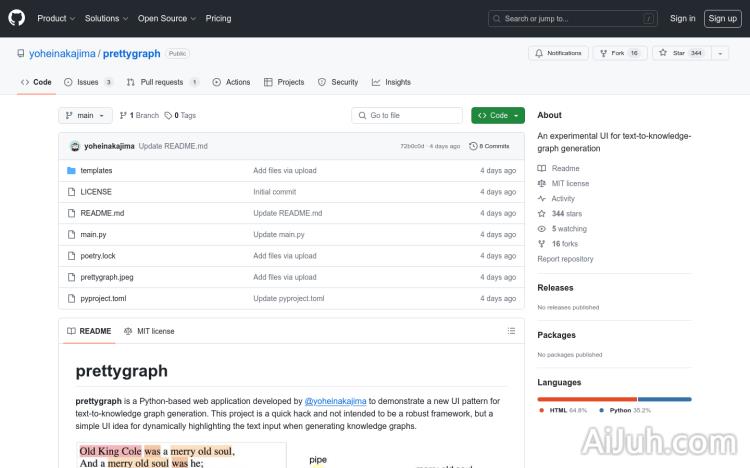Open the 0 Tags link
Viewport: 750px width, 468px height.
pos(180,116)
